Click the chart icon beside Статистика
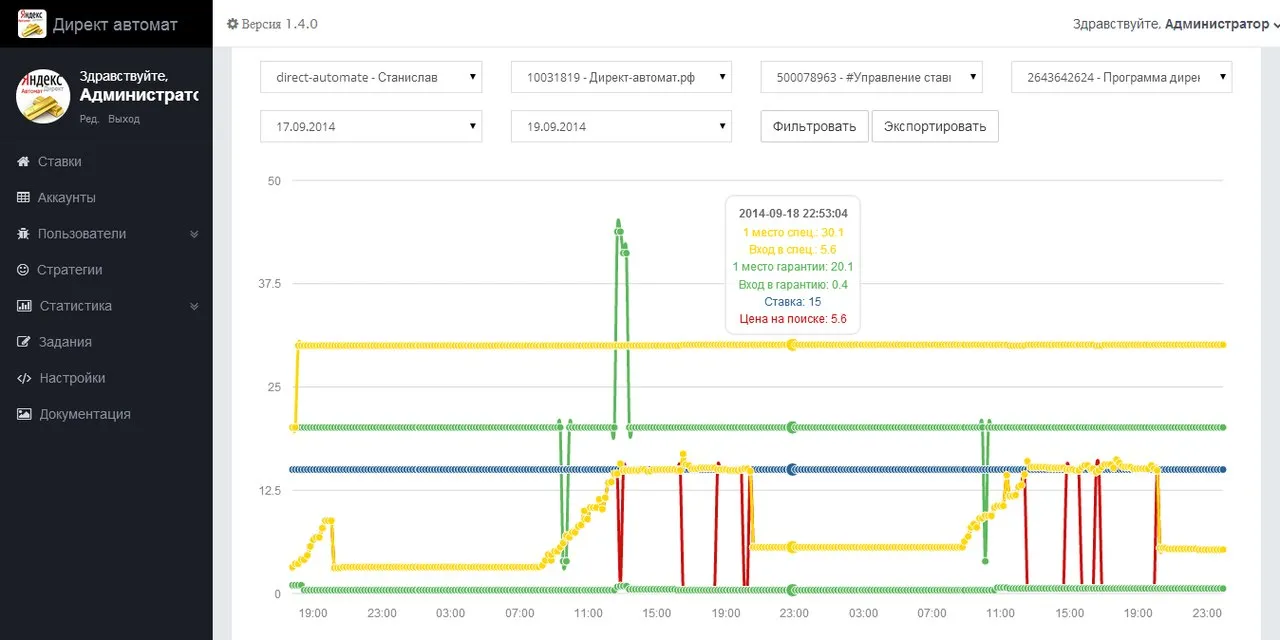1280x640 pixels. (23, 306)
